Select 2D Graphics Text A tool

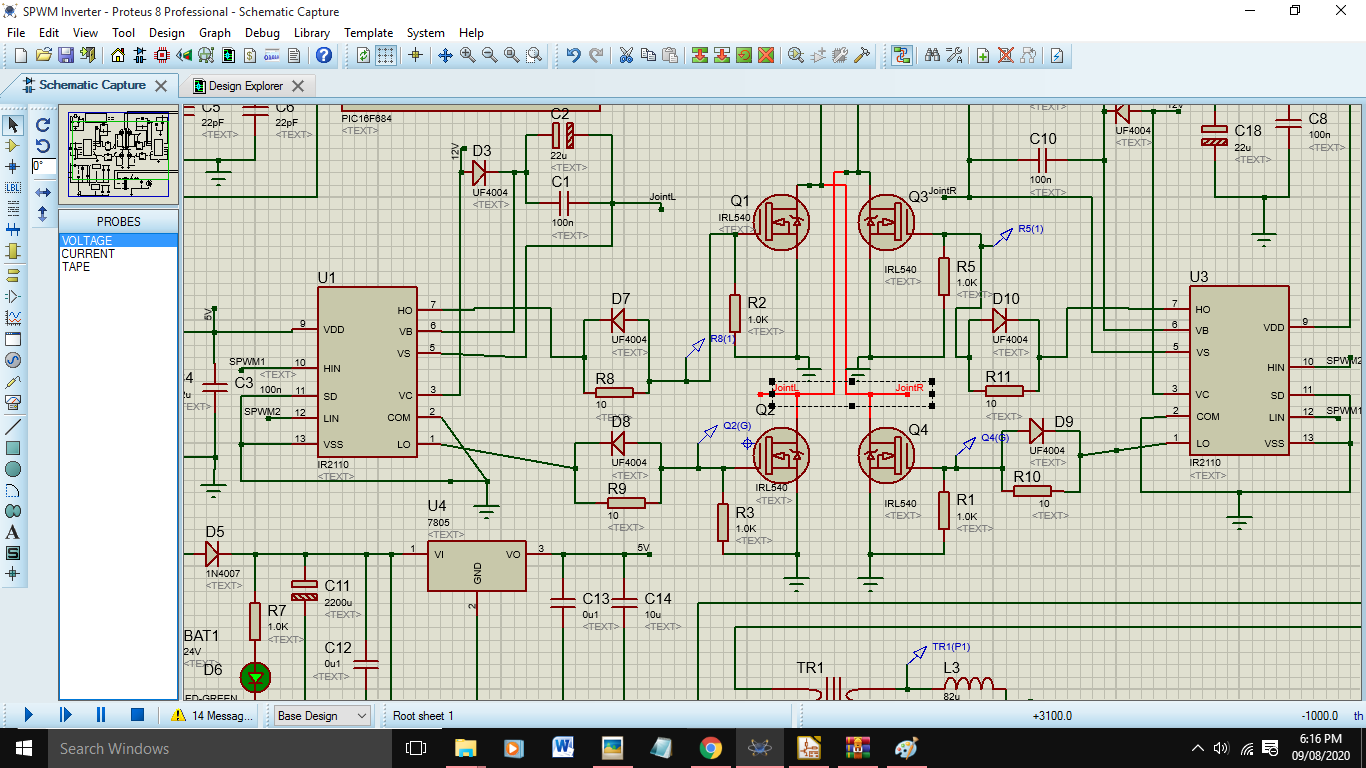(x=13, y=532)
